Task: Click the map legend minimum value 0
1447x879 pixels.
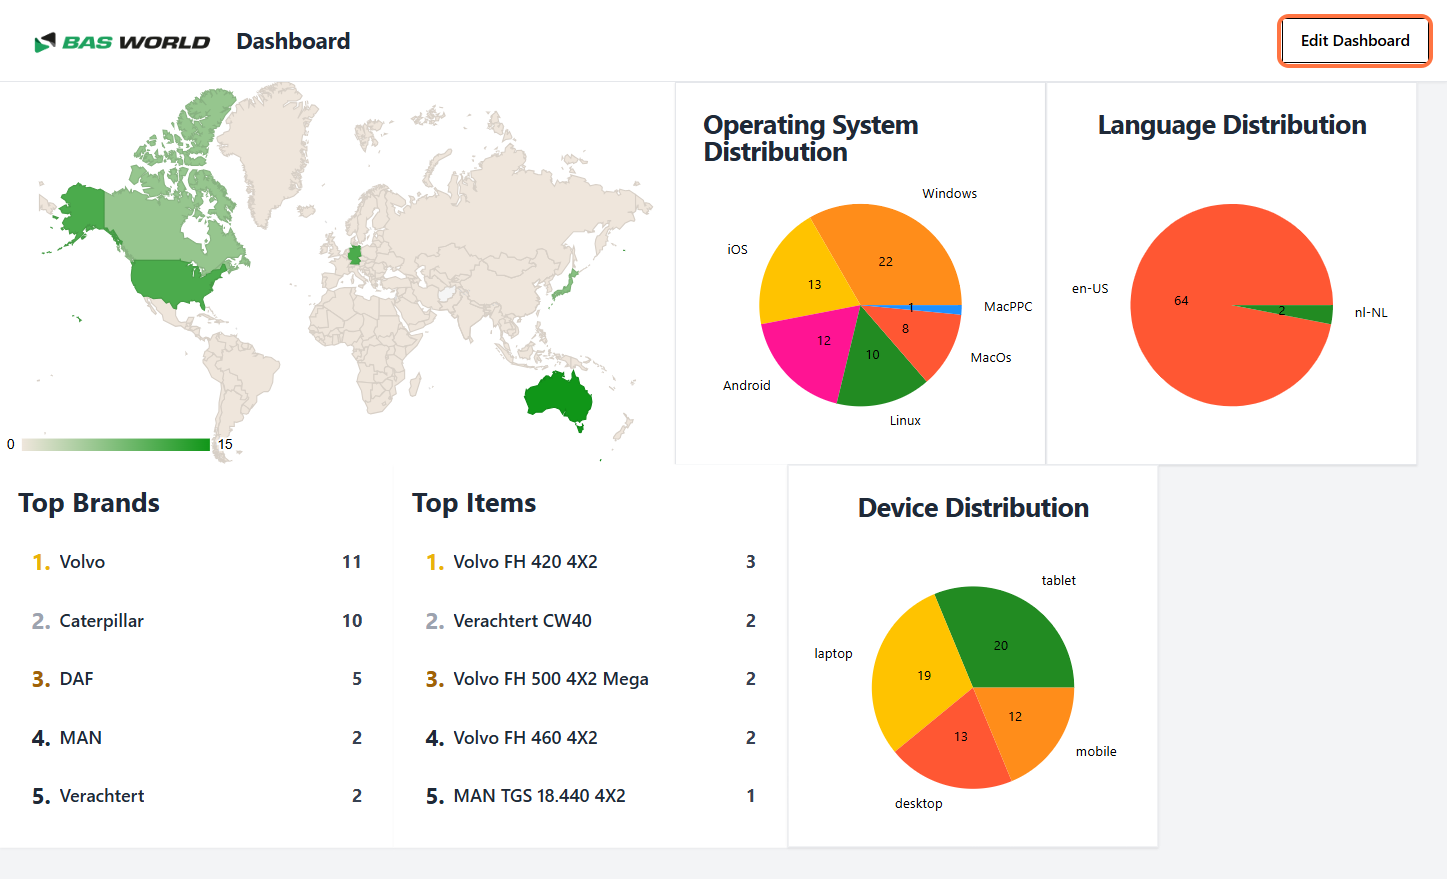Action: tap(11, 445)
